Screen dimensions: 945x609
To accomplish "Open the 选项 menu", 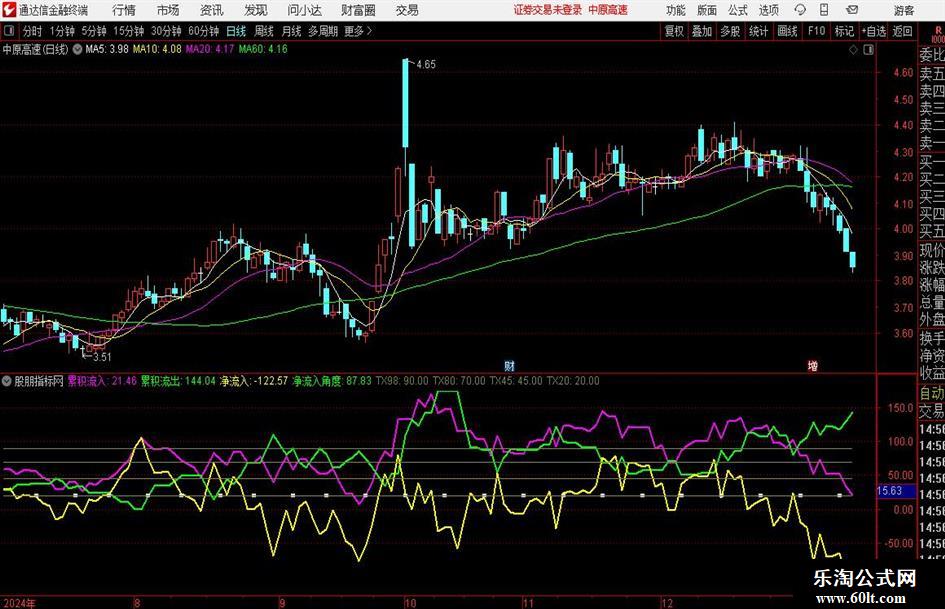I will pyautogui.click(x=769, y=10).
